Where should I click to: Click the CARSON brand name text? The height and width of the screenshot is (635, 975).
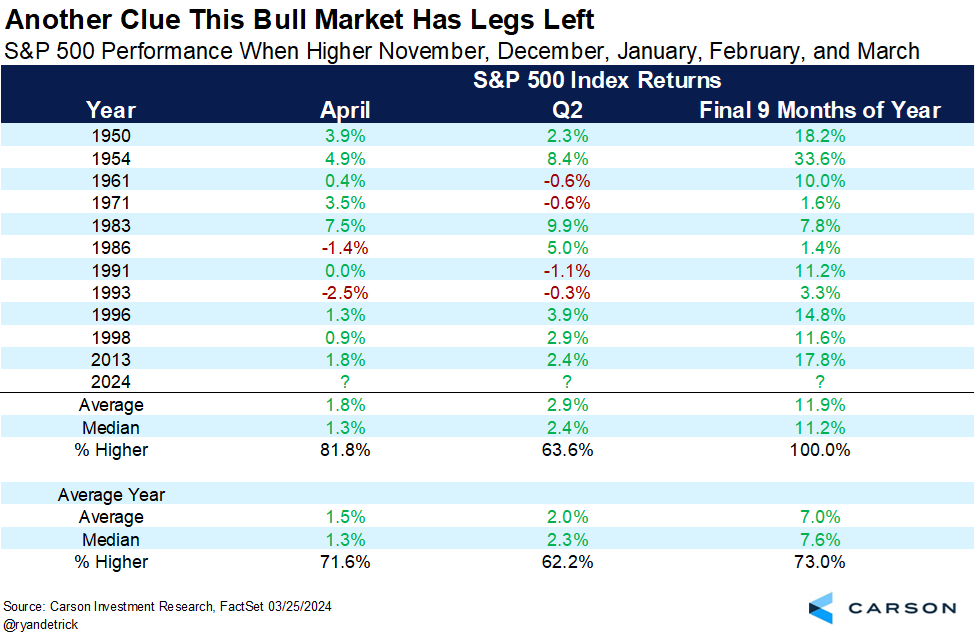click(902, 608)
